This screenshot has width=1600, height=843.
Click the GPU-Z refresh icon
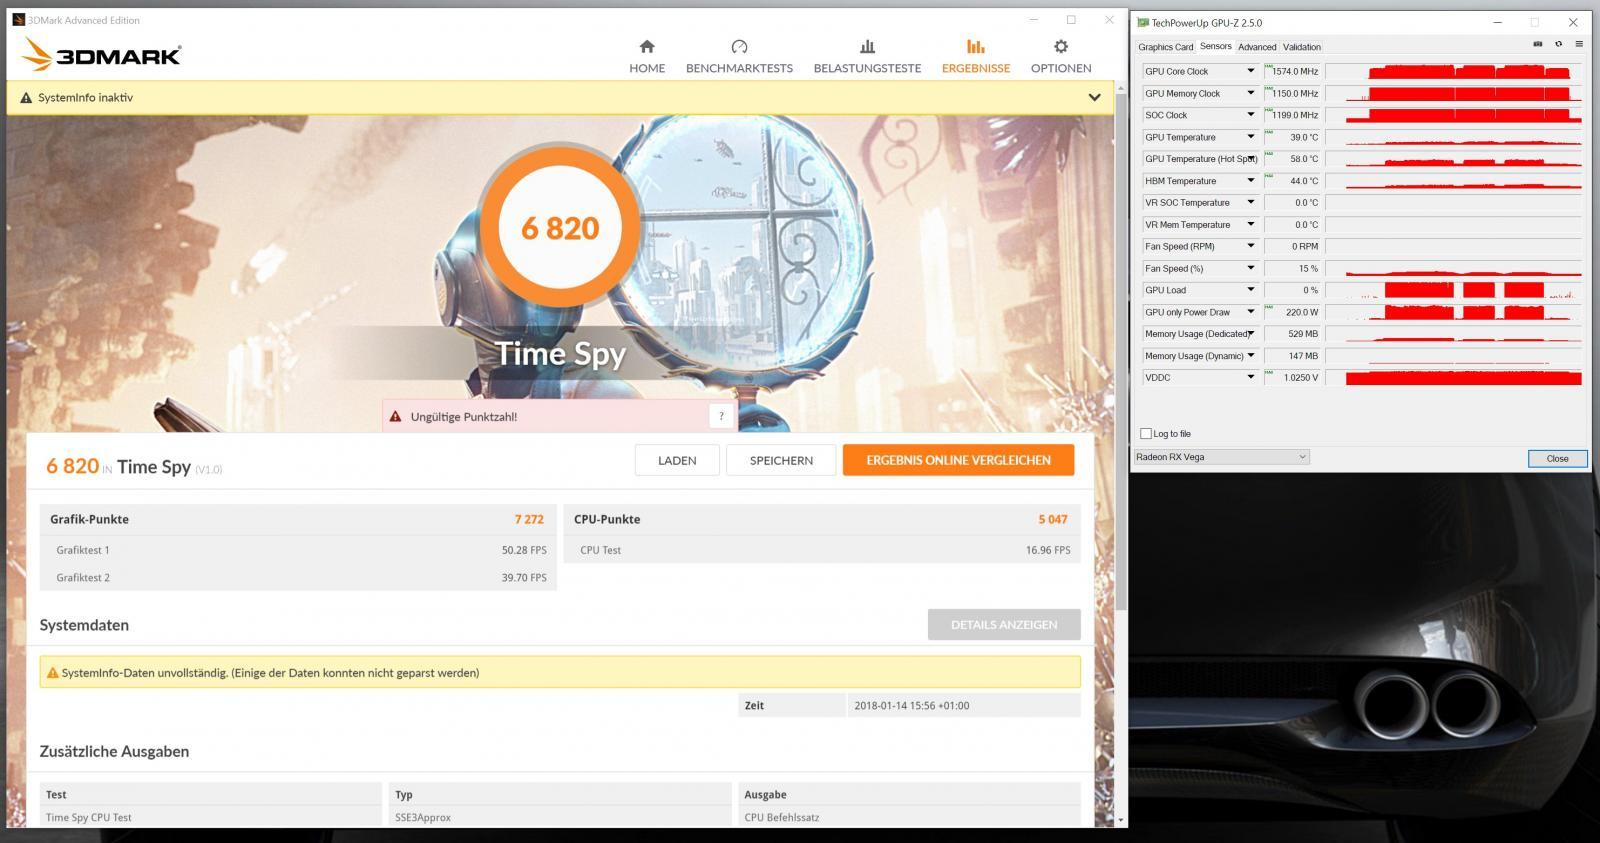(x=1558, y=44)
